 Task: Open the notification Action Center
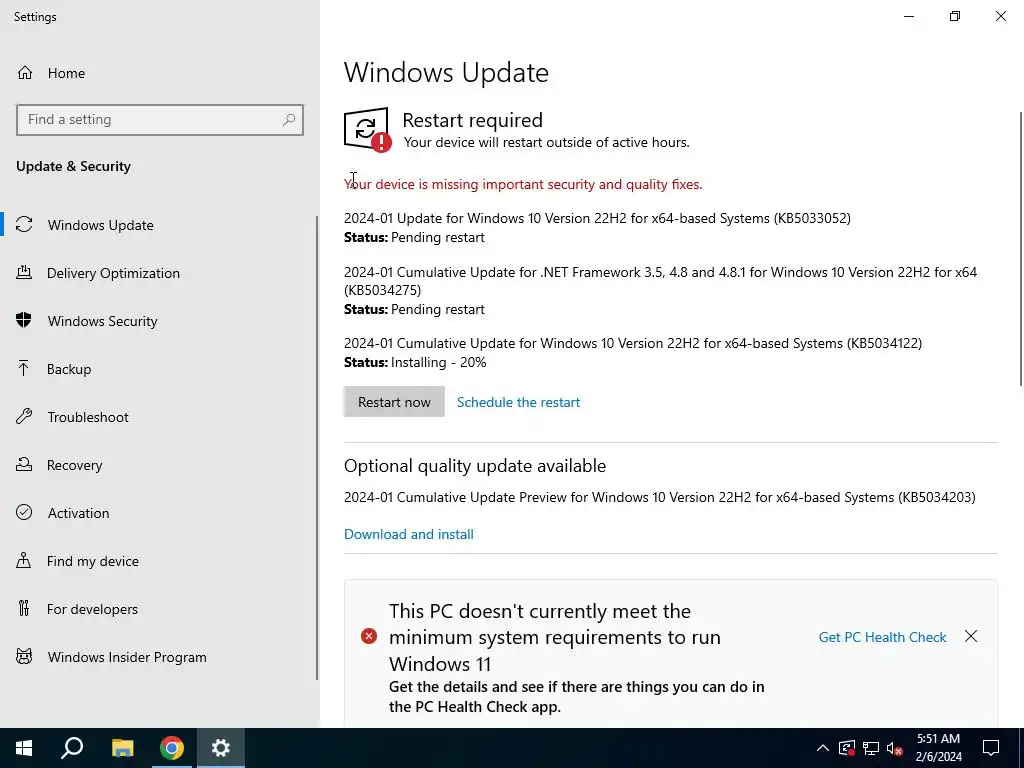(991, 748)
